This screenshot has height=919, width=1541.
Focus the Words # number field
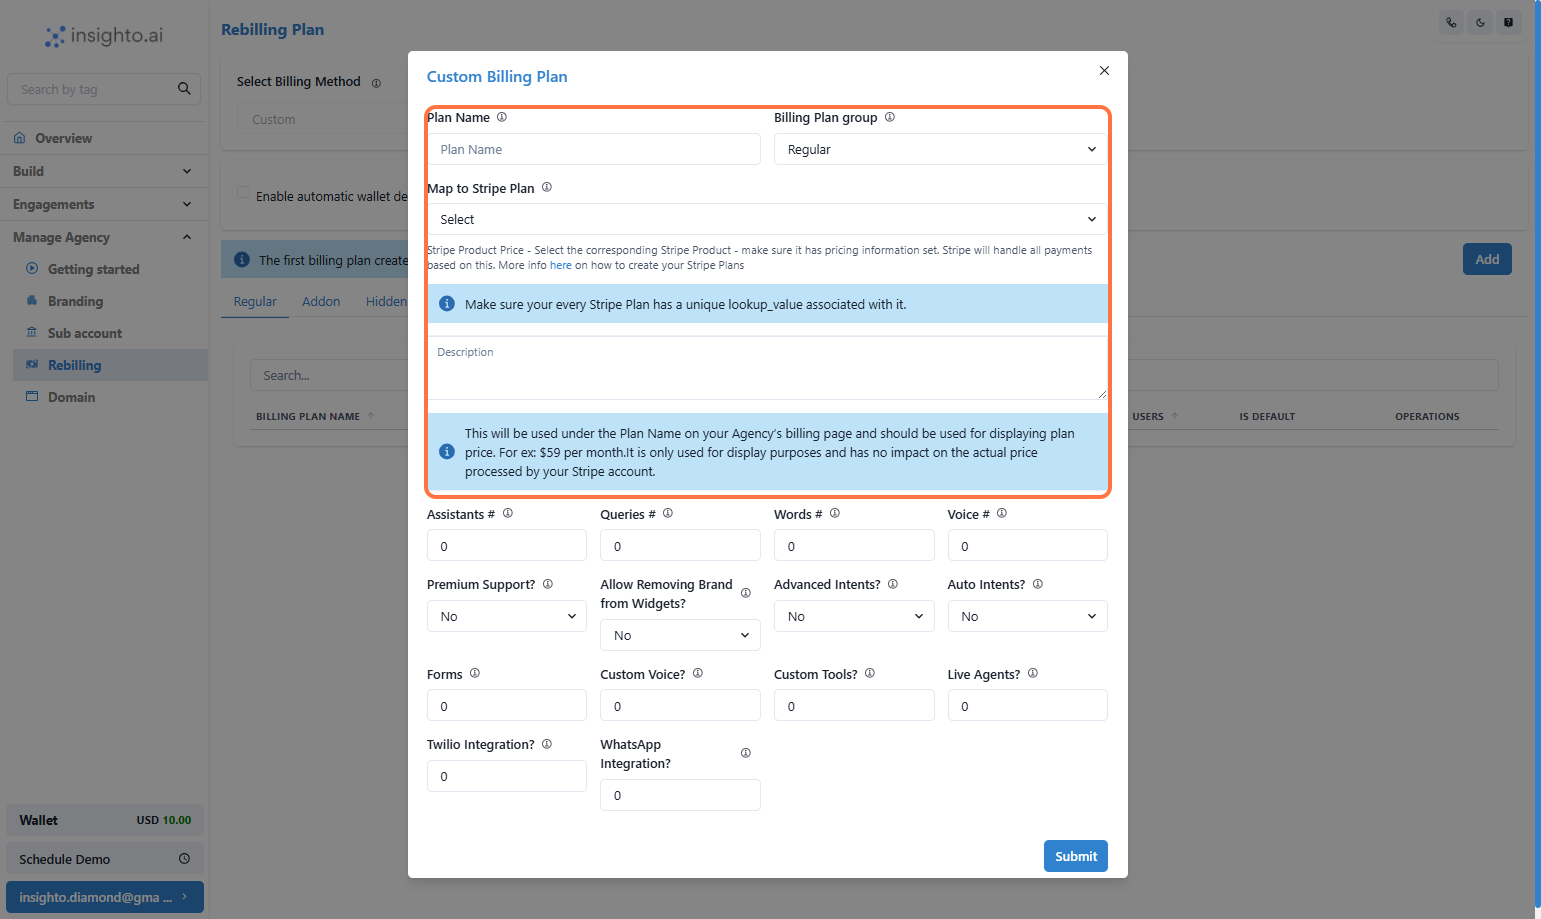854,546
